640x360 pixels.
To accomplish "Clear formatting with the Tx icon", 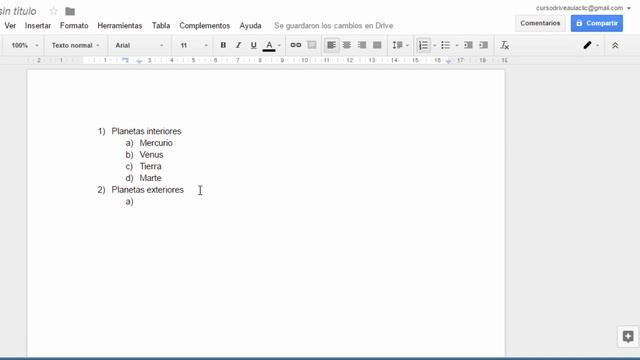I will pos(504,45).
